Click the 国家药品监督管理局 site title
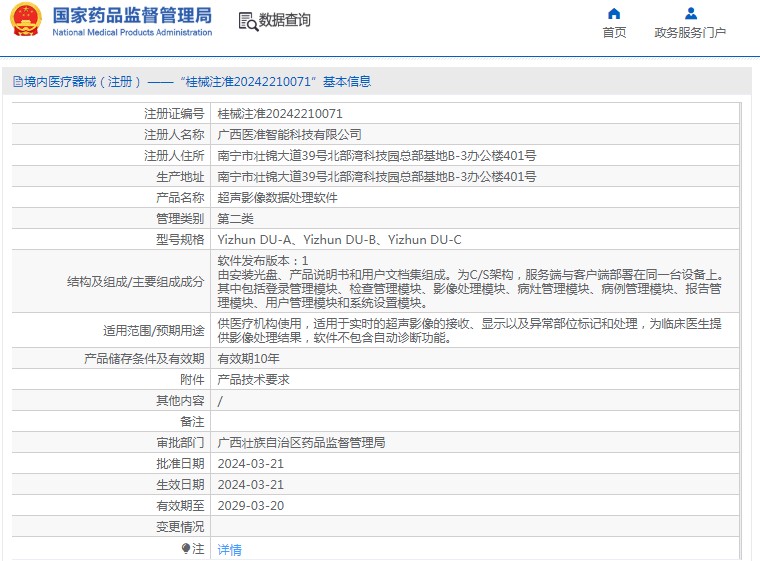The height and width of the screenshot is (561, 760). 132,15
